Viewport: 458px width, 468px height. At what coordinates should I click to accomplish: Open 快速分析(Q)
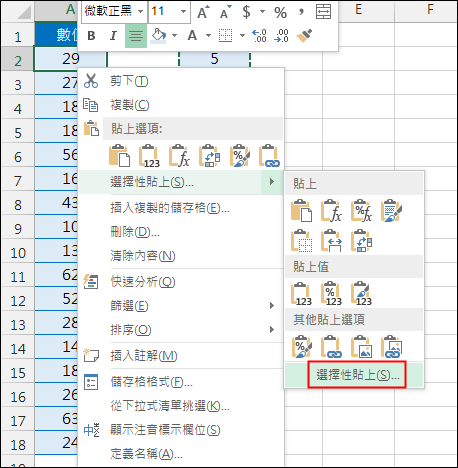[x=181, y=282]
